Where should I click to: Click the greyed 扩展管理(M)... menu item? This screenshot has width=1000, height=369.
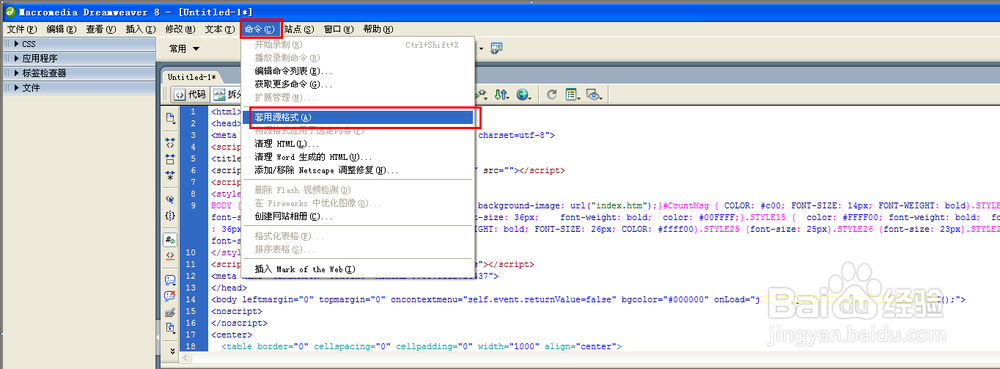point(358,98)
